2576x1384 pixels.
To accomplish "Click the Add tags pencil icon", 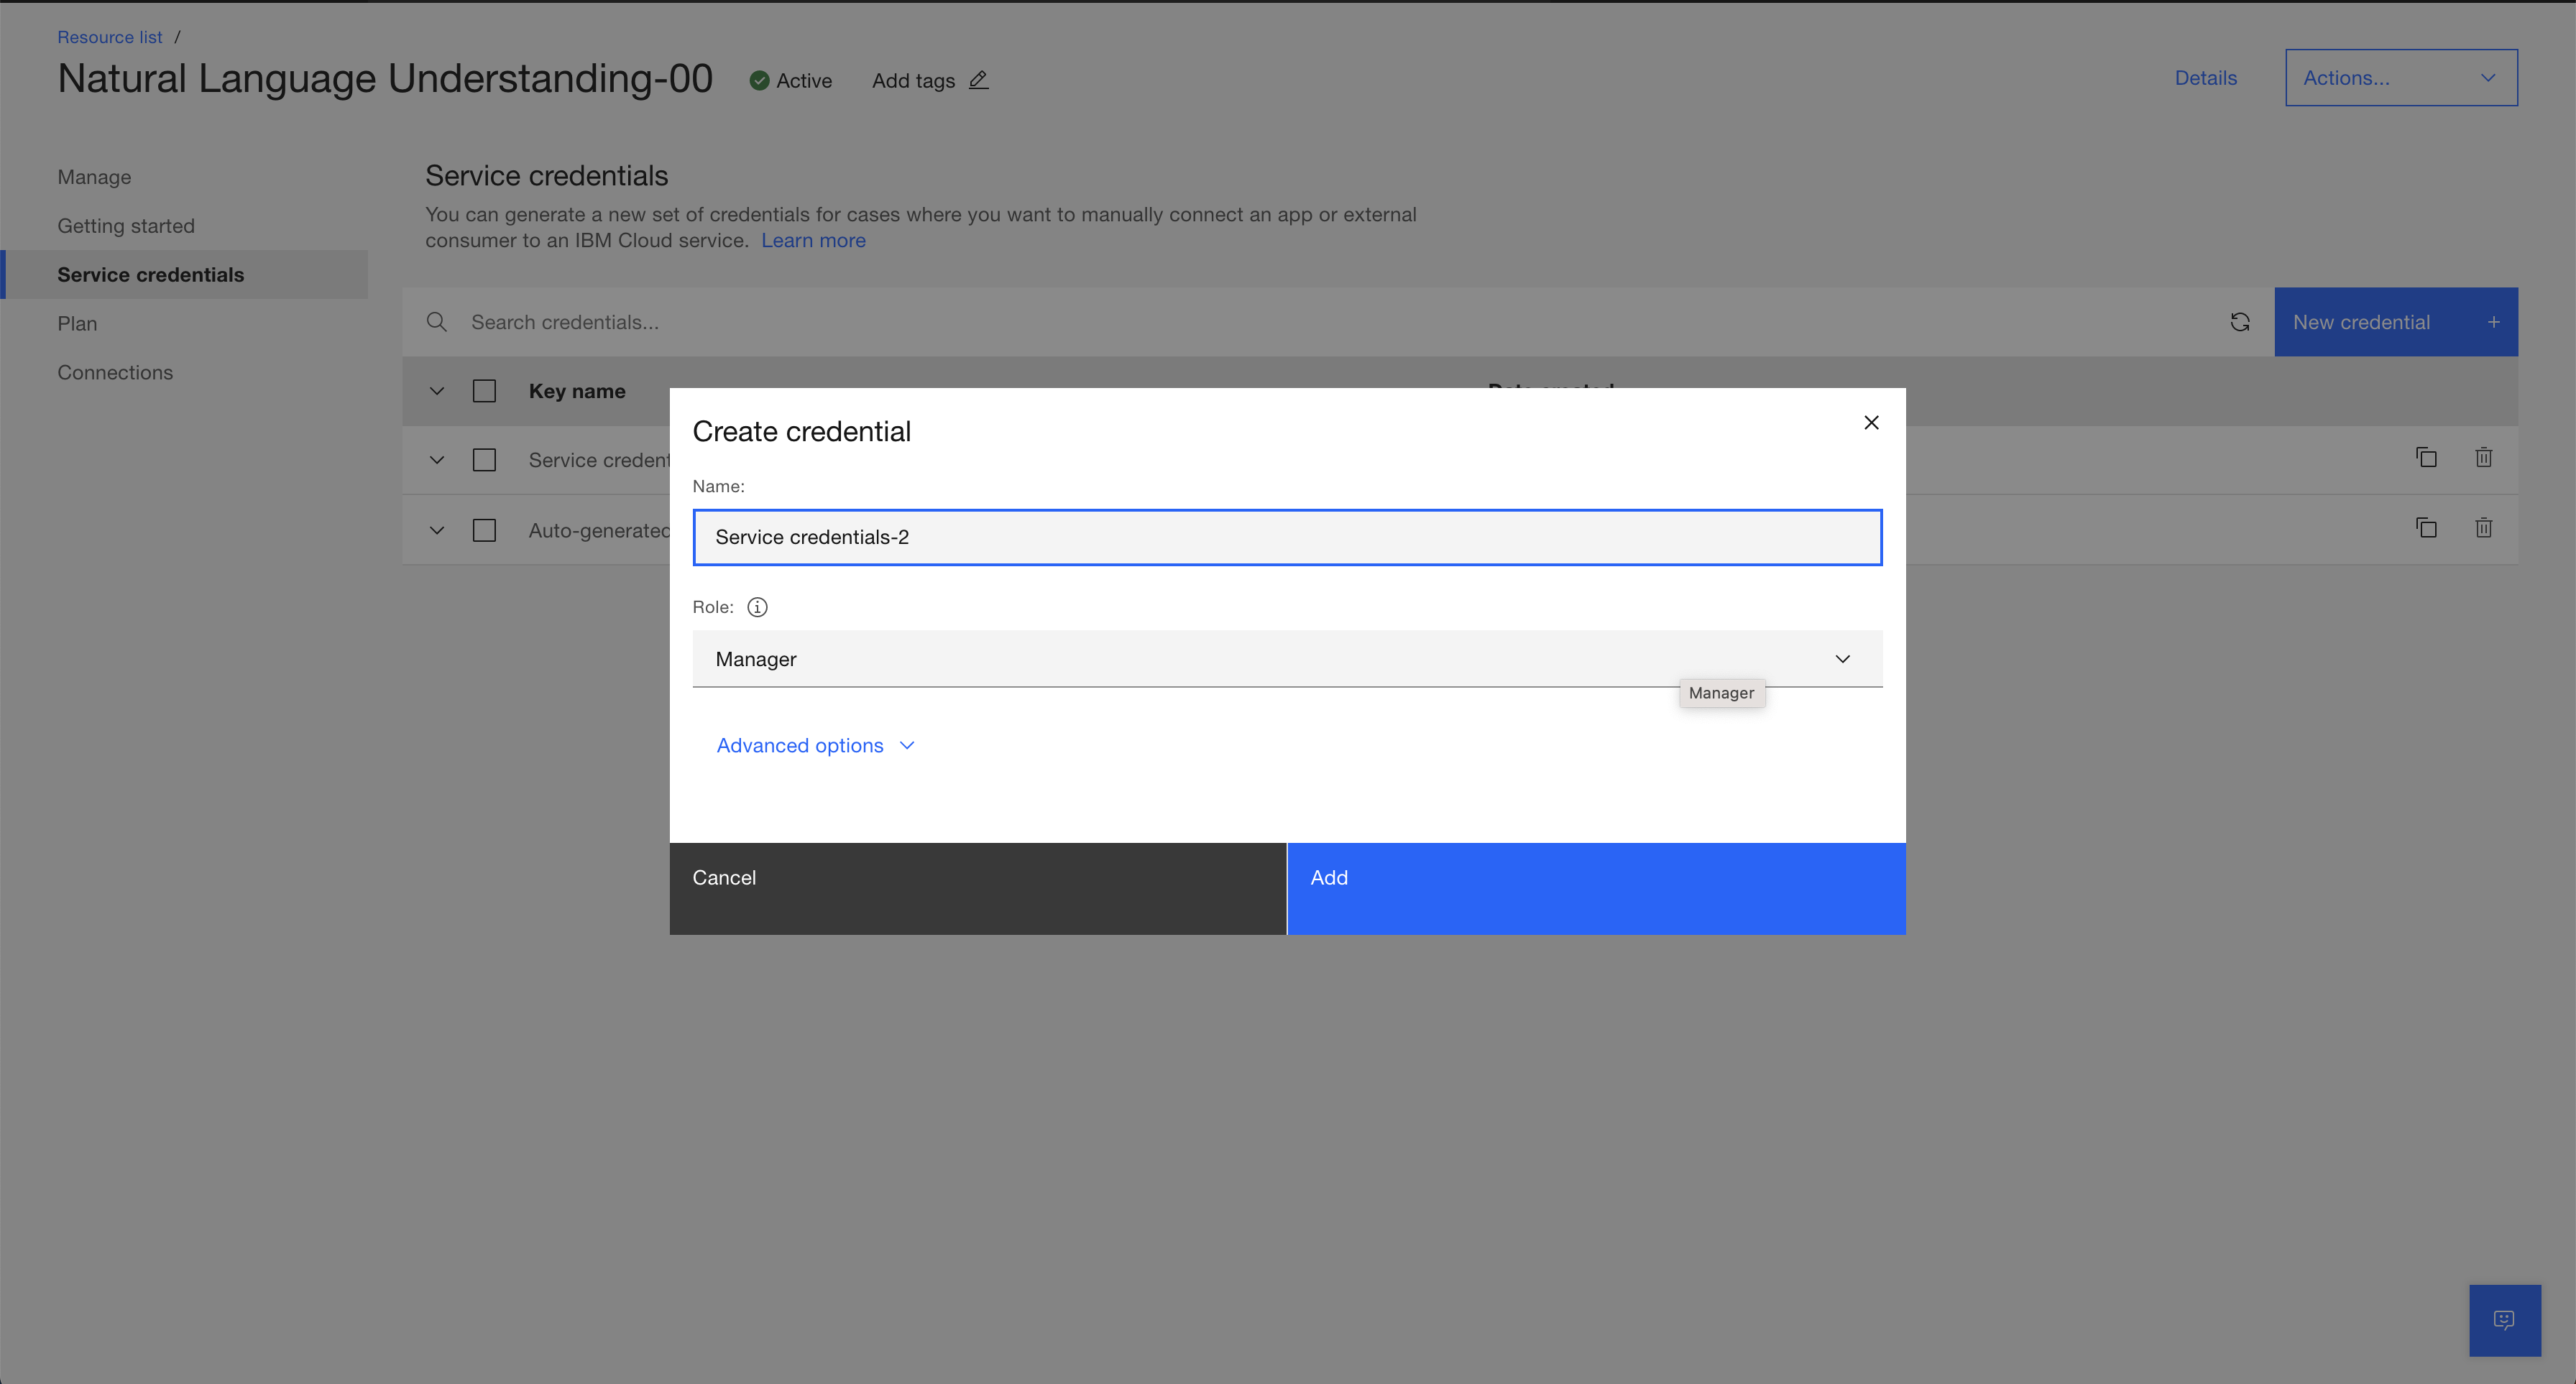I will [x=979, y=80].
